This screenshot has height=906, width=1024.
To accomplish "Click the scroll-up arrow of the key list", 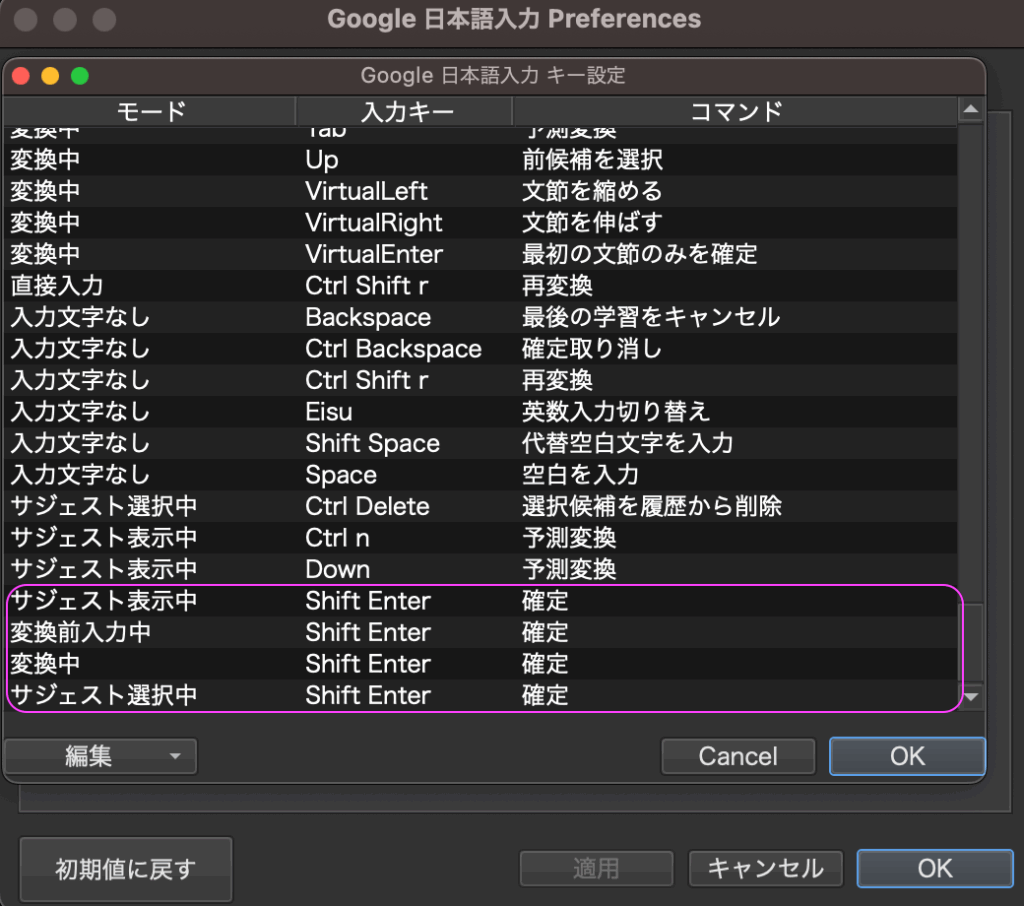I will [971, 110].
